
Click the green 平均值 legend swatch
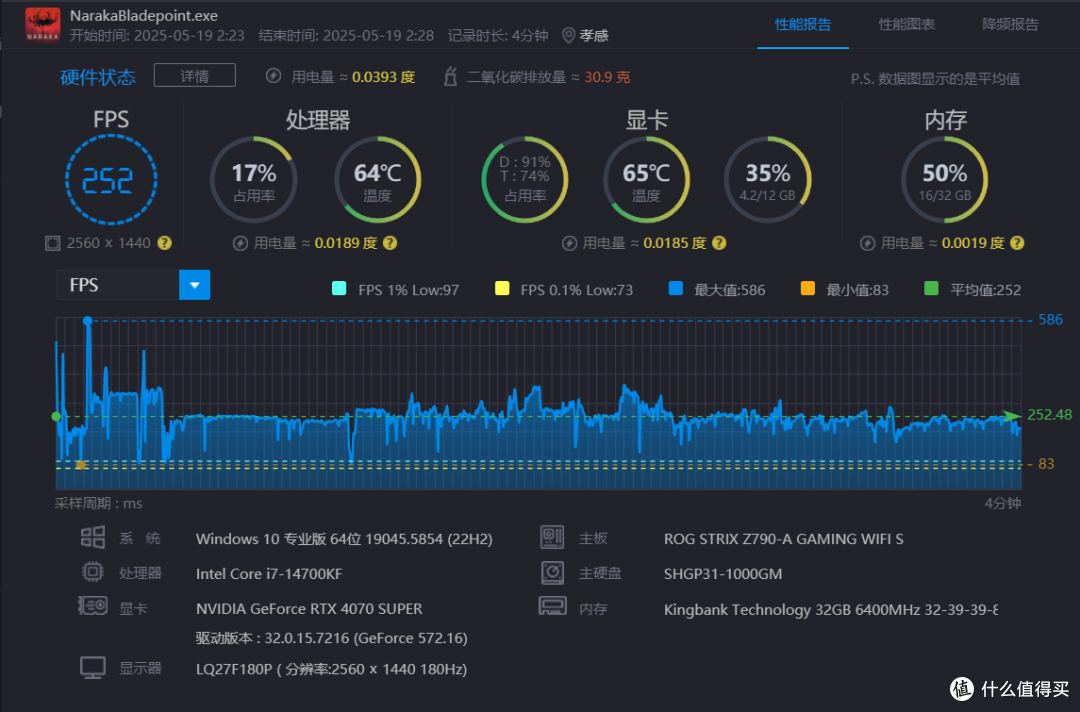[x=931, y=289]
